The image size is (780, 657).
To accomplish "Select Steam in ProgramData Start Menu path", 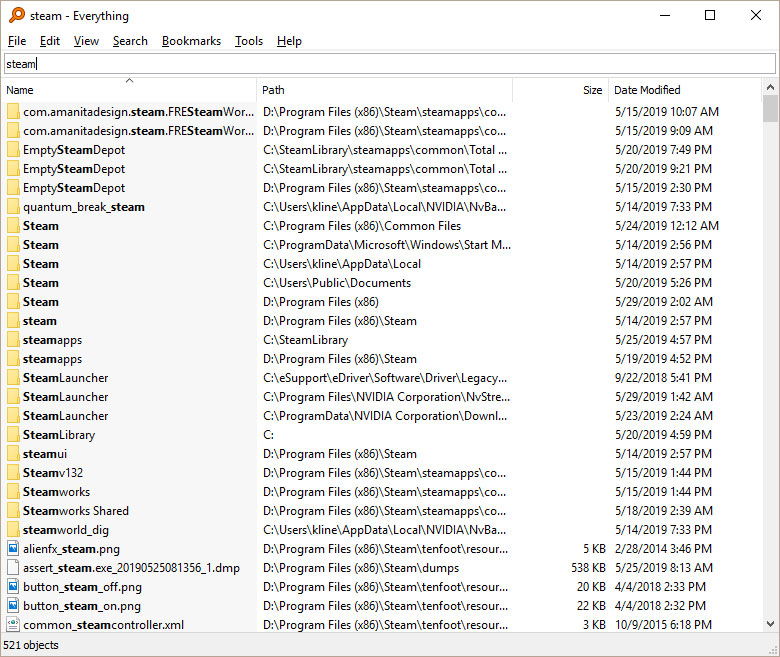I will 40,245.
